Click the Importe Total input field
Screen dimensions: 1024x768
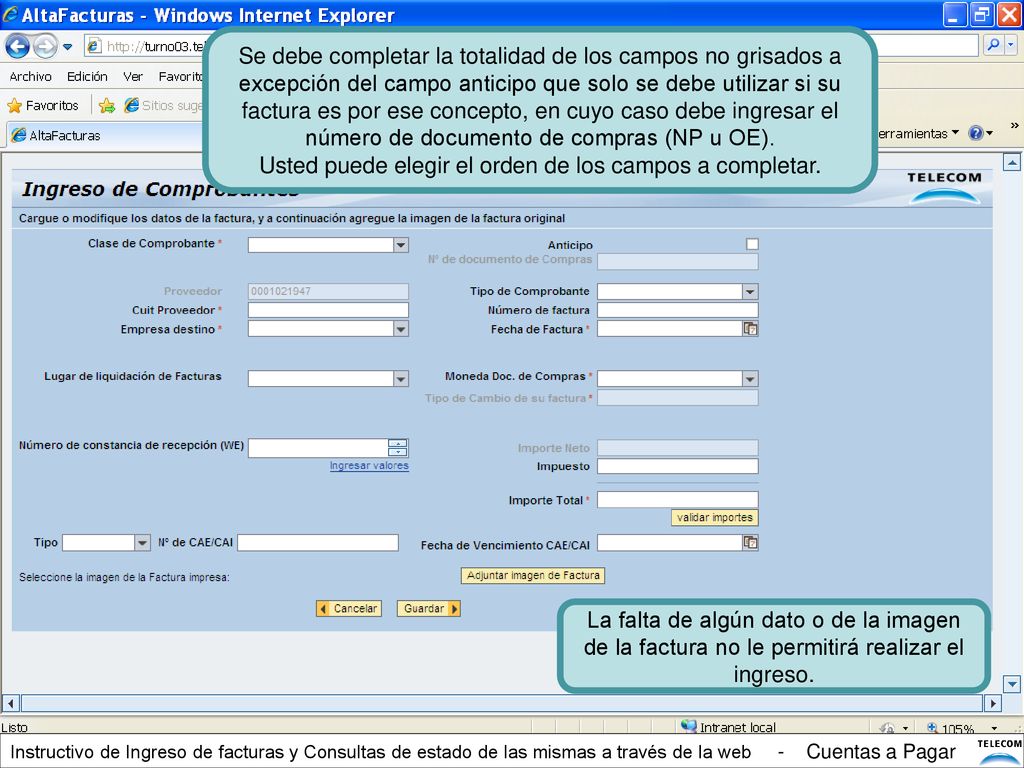[677, 500]
